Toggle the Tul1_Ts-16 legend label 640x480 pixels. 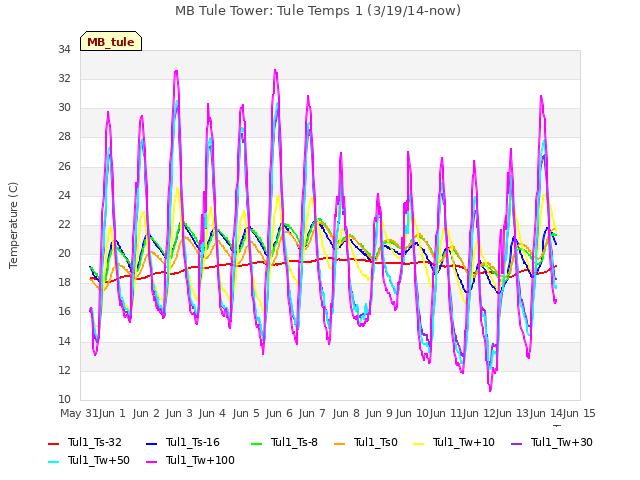193,442
